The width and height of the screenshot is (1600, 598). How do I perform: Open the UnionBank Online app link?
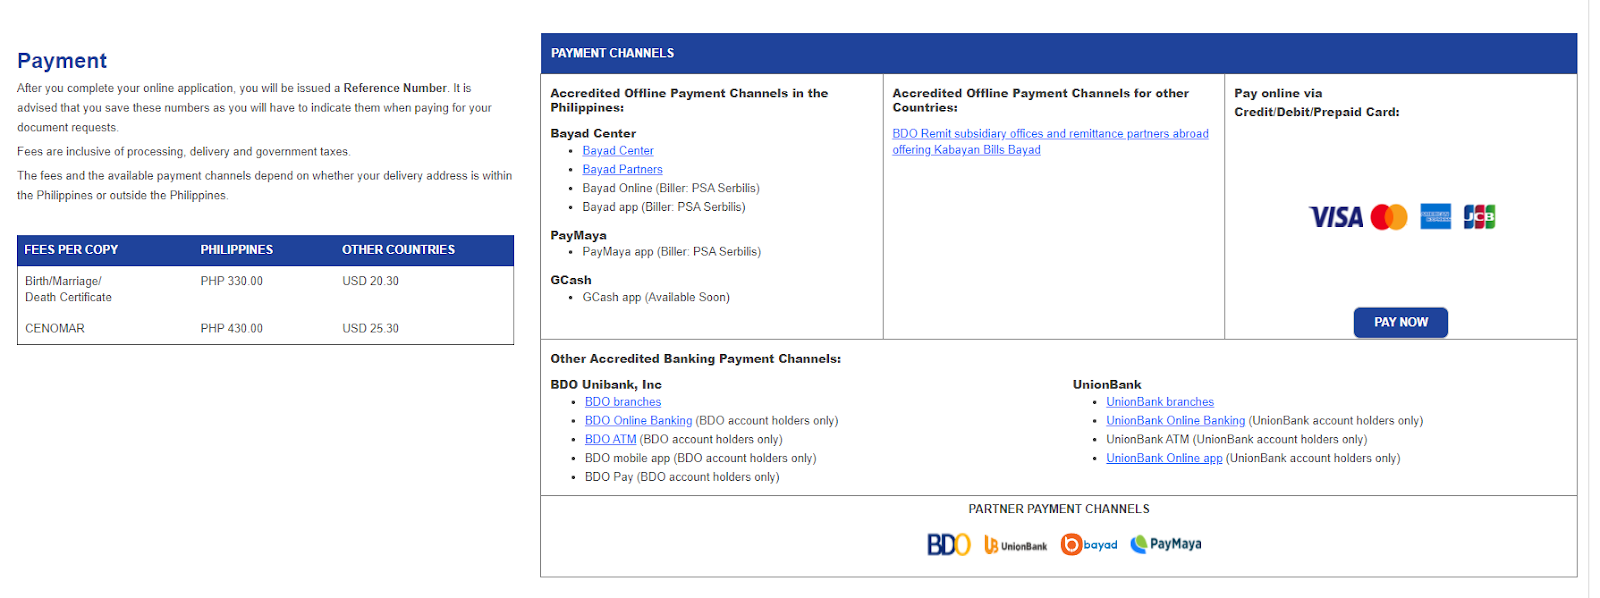(1164, 459)
